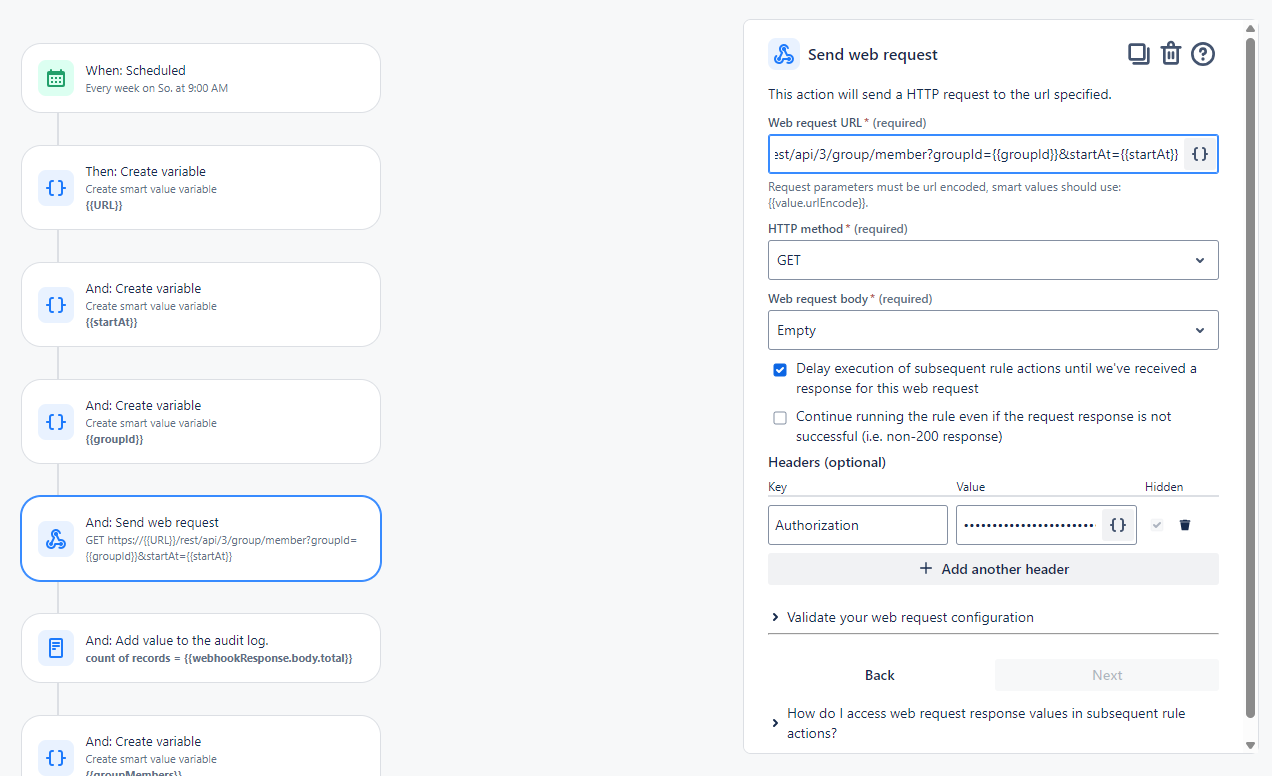This screenshot has width=1272, height=776.
Task: Click the braces icon on {{URL}} variable step
Action: [x=56, y=188]
